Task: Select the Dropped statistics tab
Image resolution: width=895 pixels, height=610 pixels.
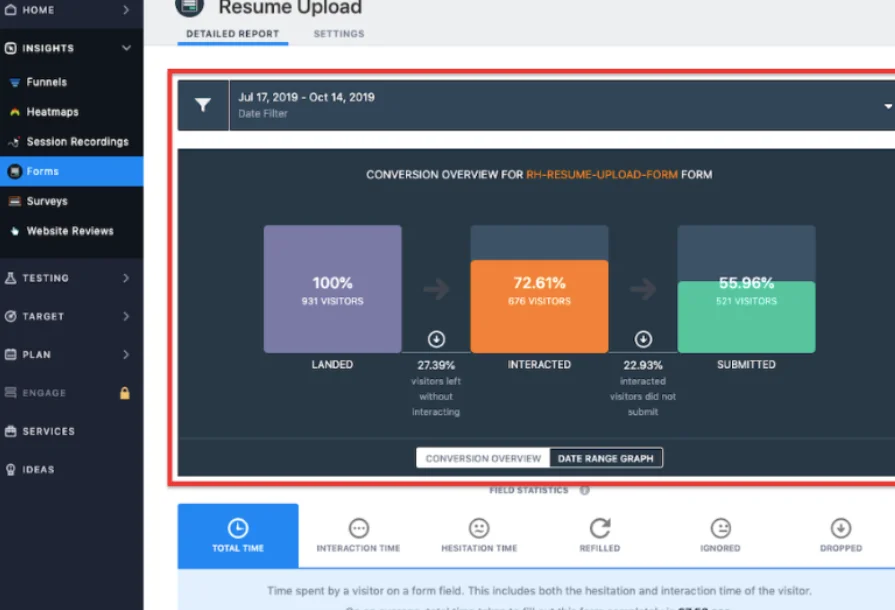Action: pos(841,535)
